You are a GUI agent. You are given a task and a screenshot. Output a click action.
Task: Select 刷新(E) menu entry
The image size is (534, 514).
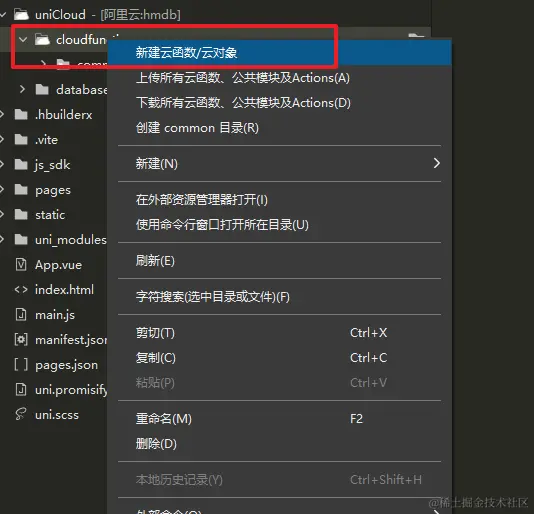280,261
